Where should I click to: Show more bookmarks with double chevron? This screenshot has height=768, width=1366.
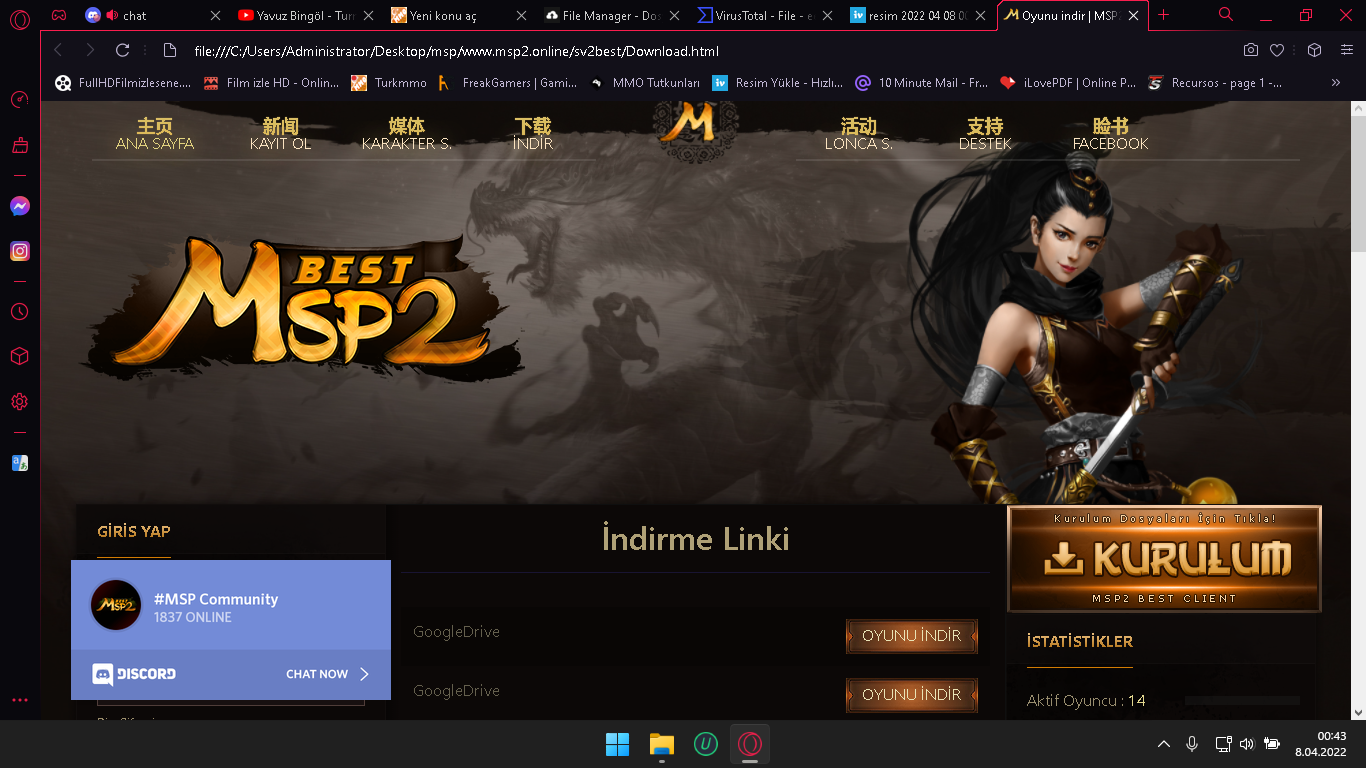pyautogui.click(x=1336, y=83)
